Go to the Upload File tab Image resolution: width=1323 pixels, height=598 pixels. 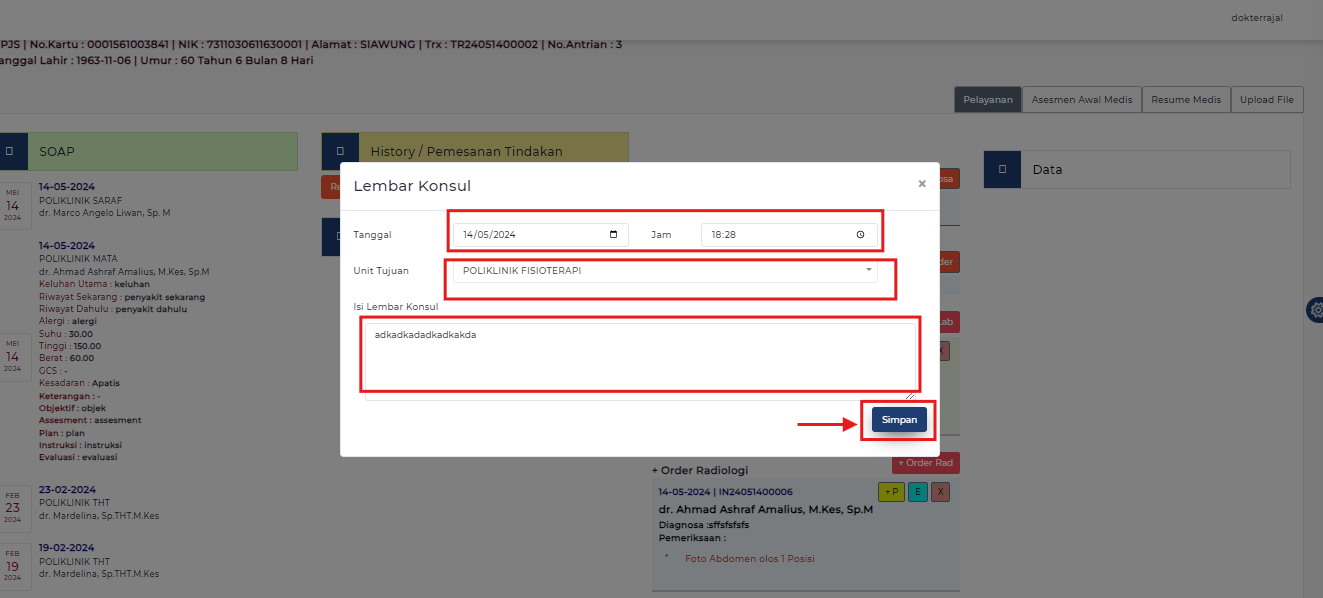tap(1266, 99)
